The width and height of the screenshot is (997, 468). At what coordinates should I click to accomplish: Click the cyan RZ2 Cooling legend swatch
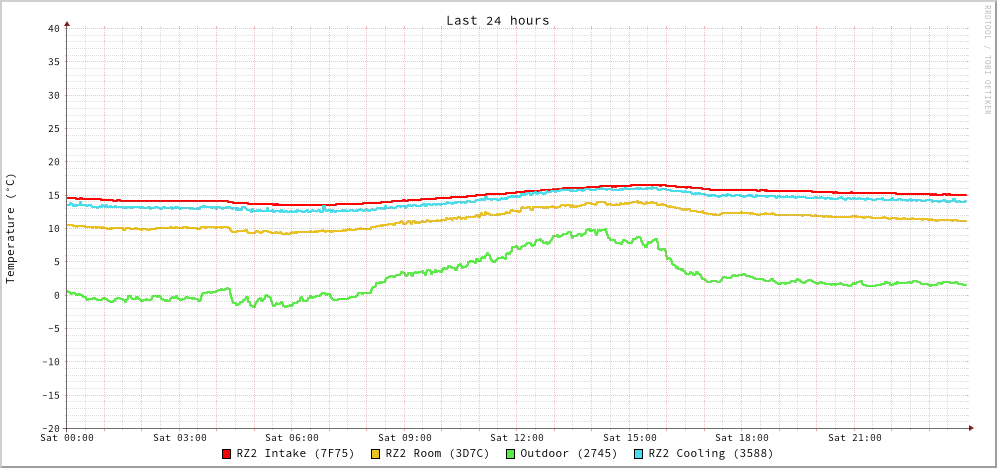[639, 454]
